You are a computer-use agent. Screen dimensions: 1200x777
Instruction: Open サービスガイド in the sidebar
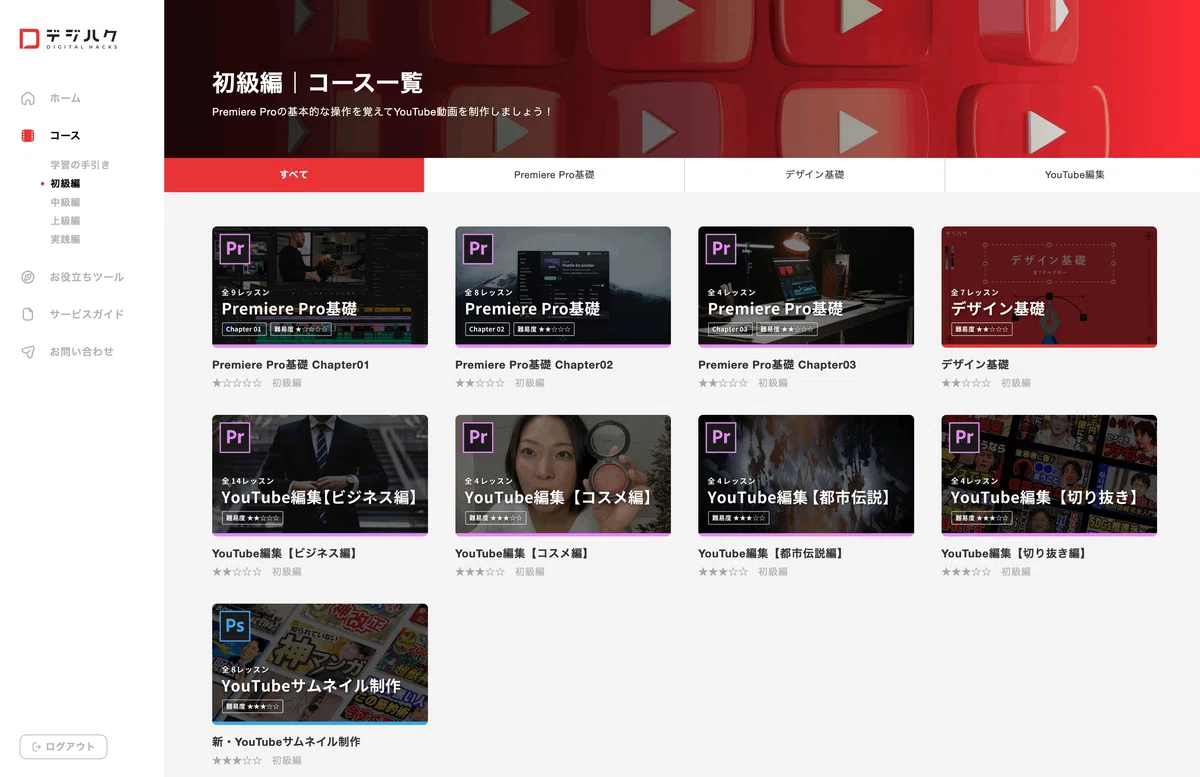tap(87, 314)
